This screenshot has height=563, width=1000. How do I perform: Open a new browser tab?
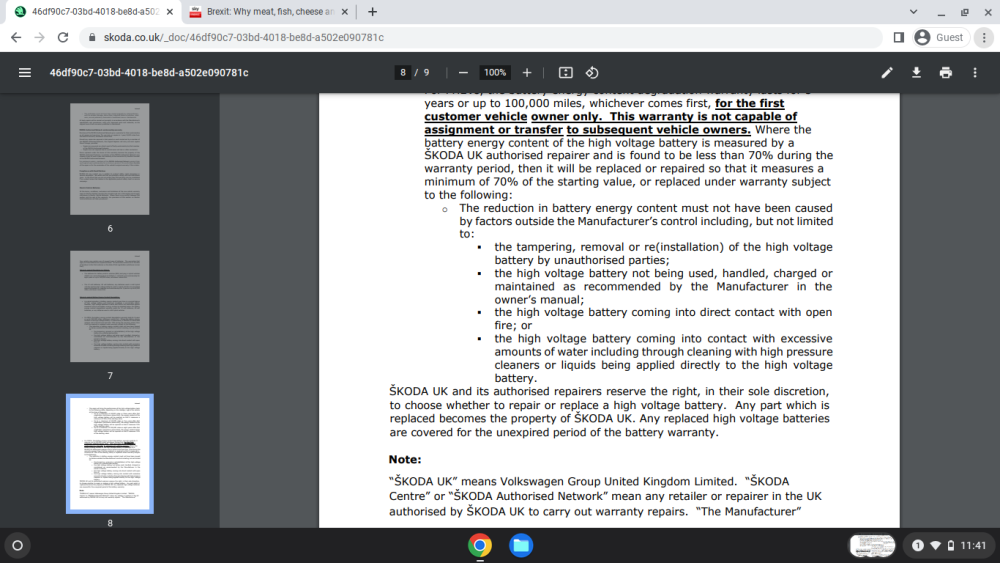pos(372,11)
